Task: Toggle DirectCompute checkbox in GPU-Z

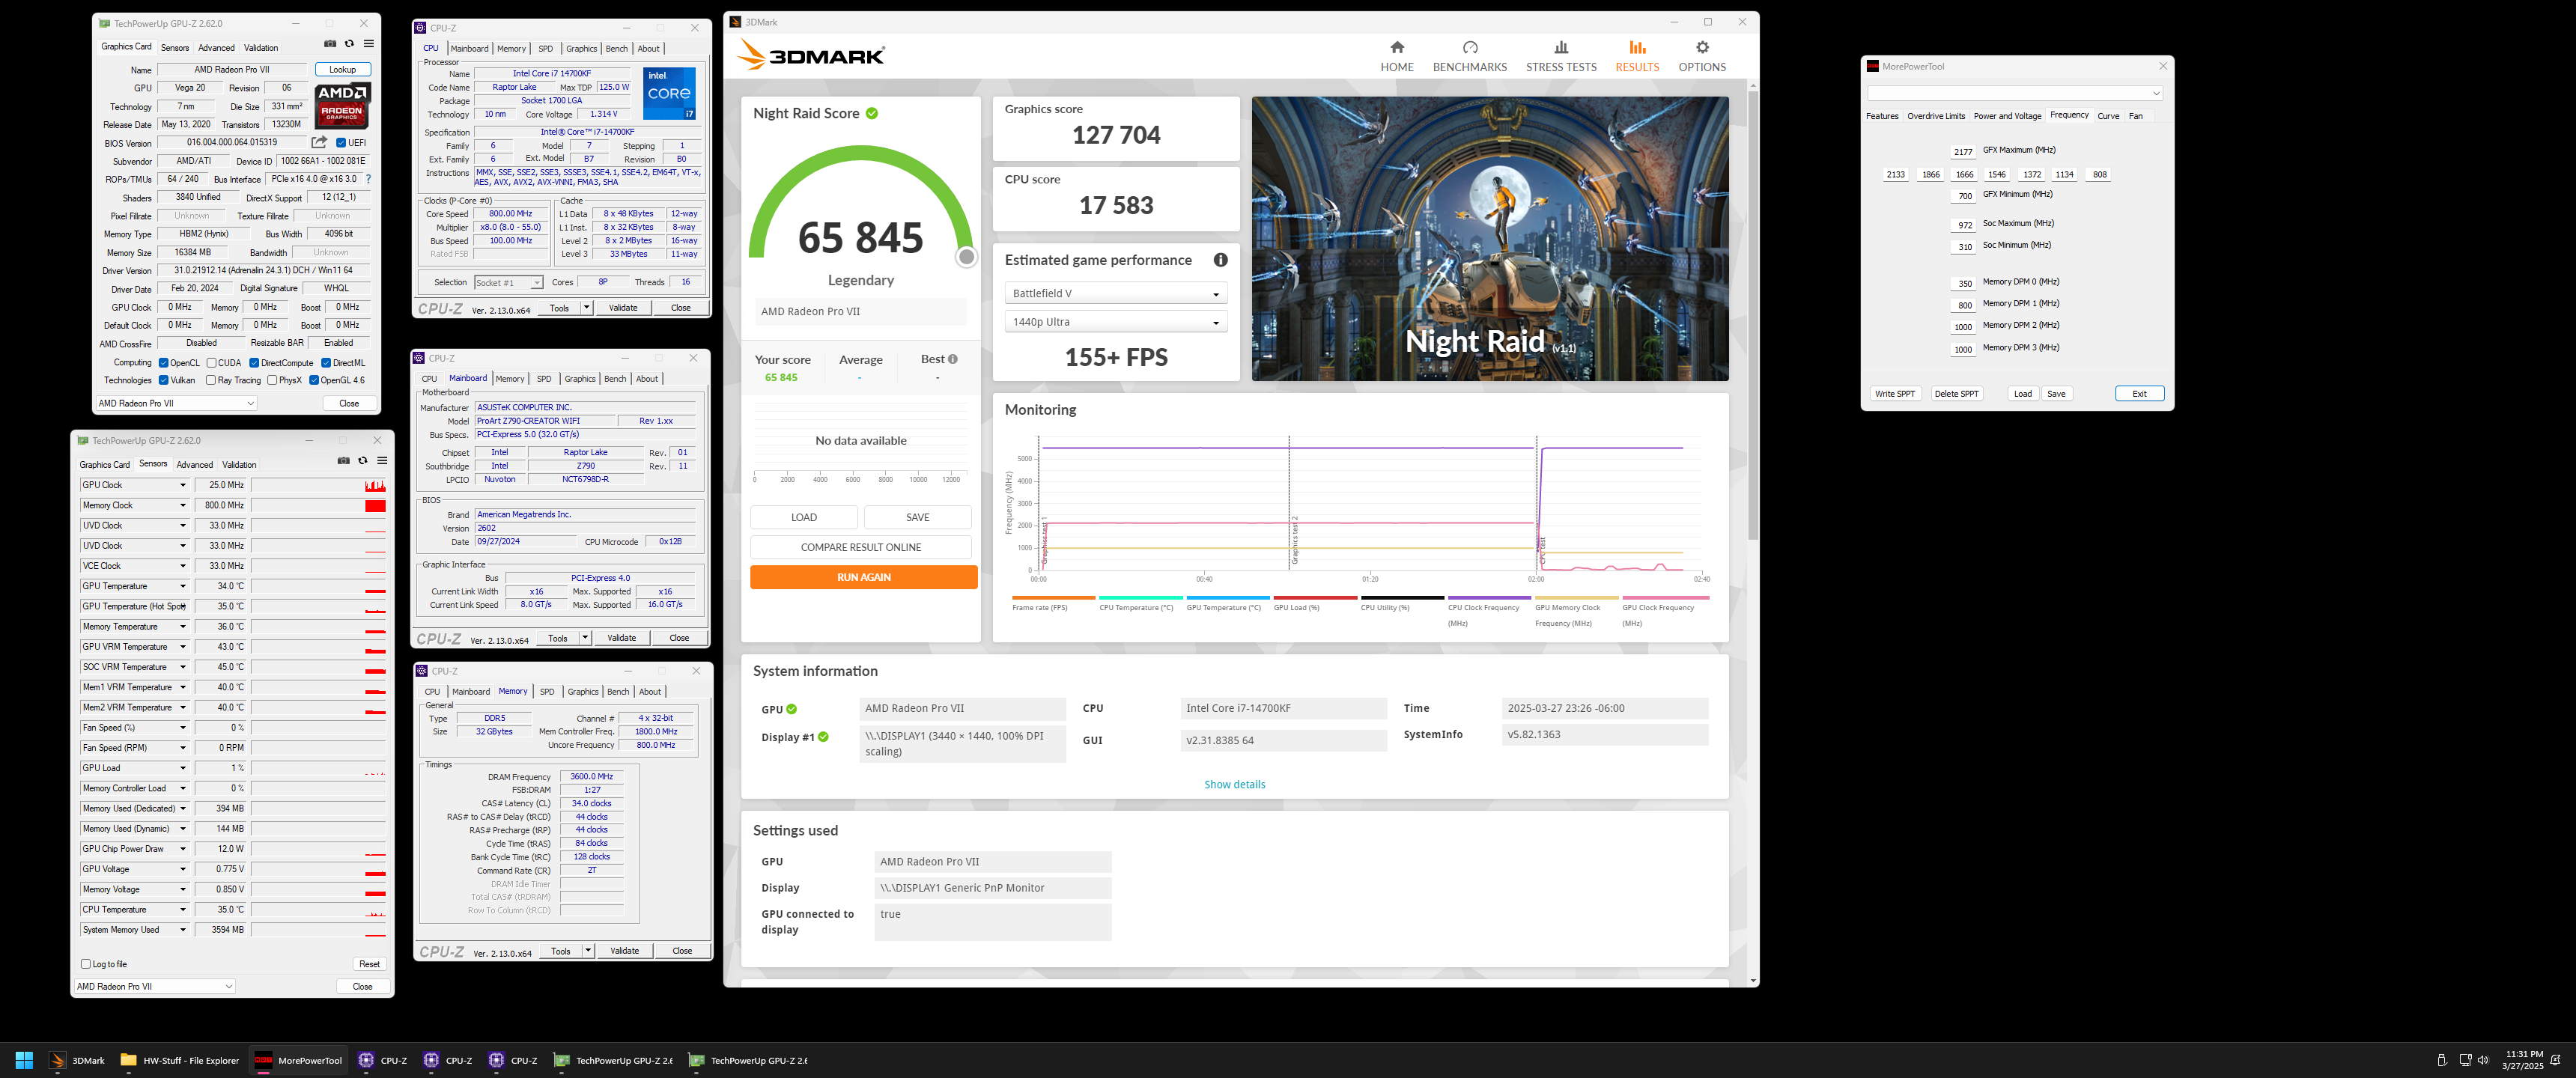Action: click(x=254, y=363)
